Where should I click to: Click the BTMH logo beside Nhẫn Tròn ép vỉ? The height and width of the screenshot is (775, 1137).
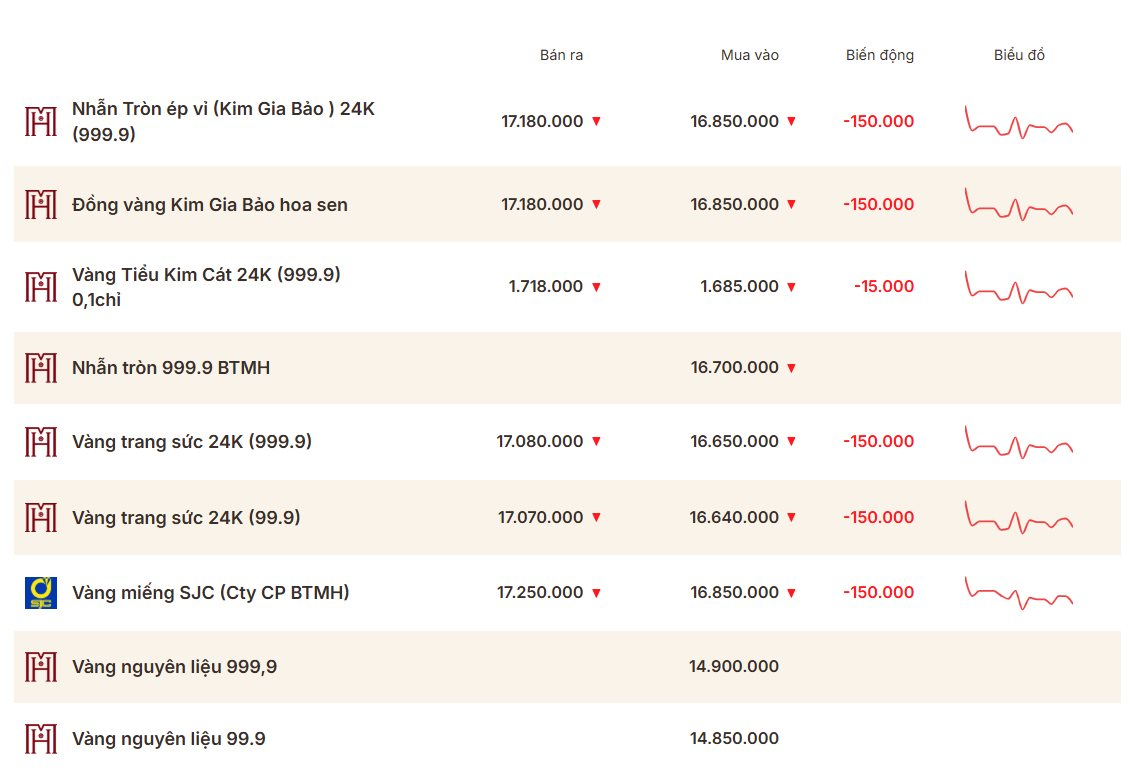(x=41, y=122)
